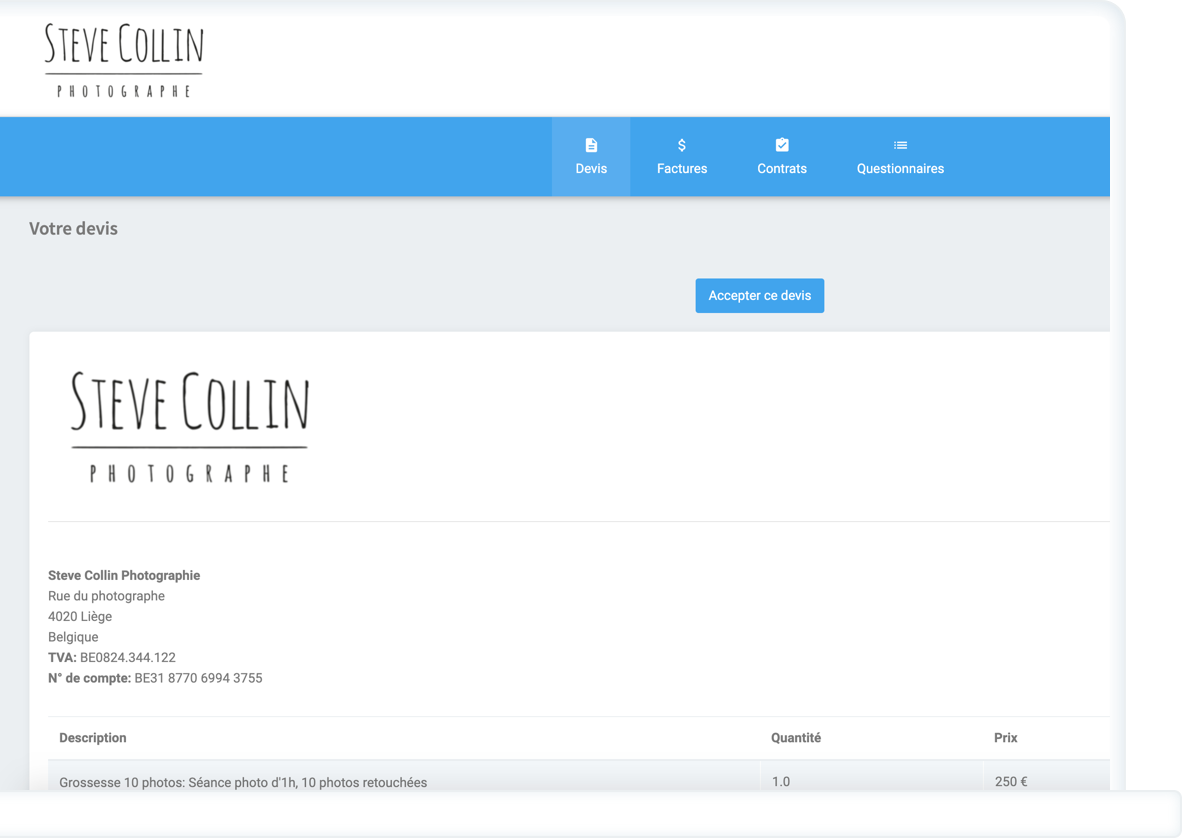
Task: Click the TVA number BE0824.344.122
Action: [128, 657]
